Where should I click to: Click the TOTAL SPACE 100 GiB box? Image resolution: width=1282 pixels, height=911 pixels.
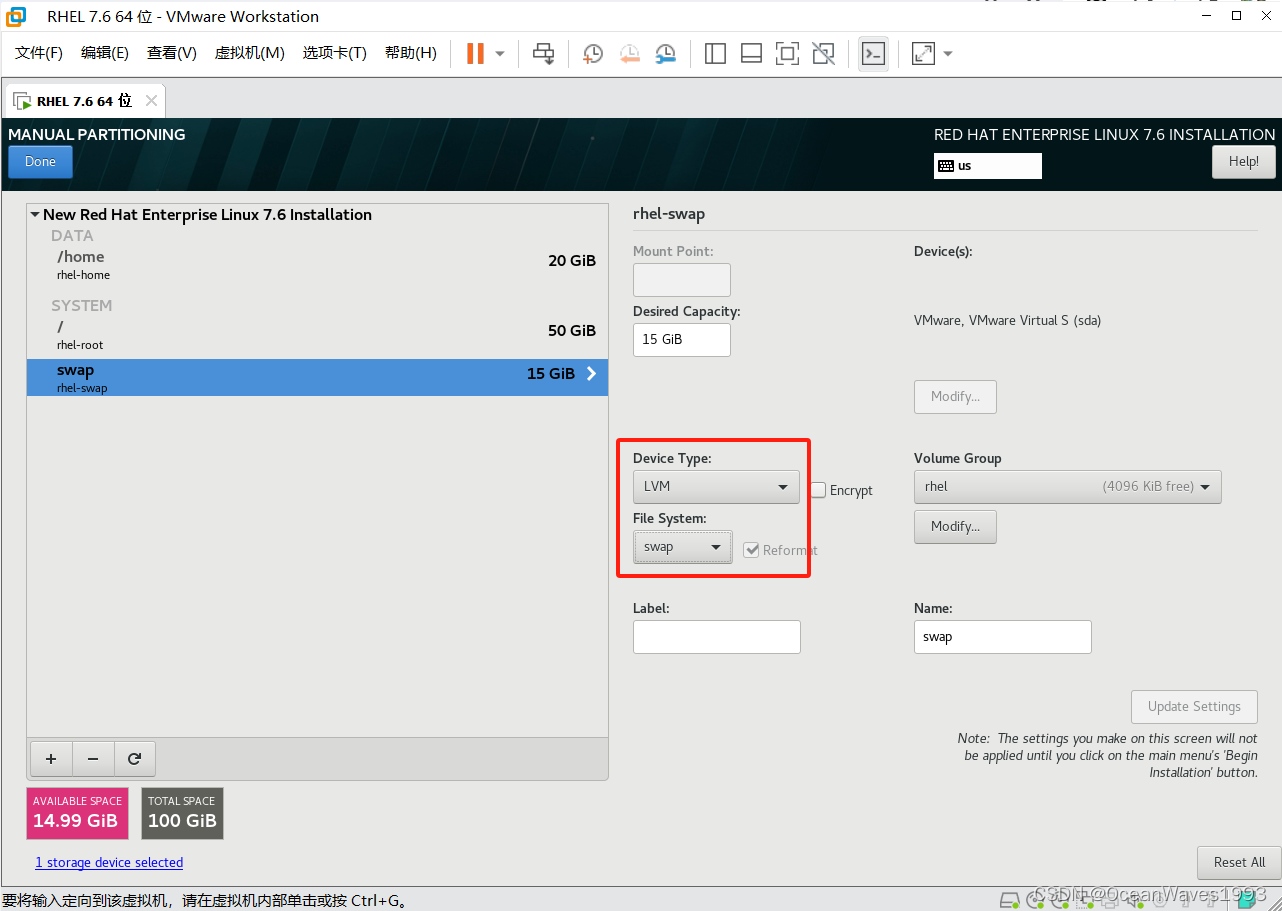(182, 813)
